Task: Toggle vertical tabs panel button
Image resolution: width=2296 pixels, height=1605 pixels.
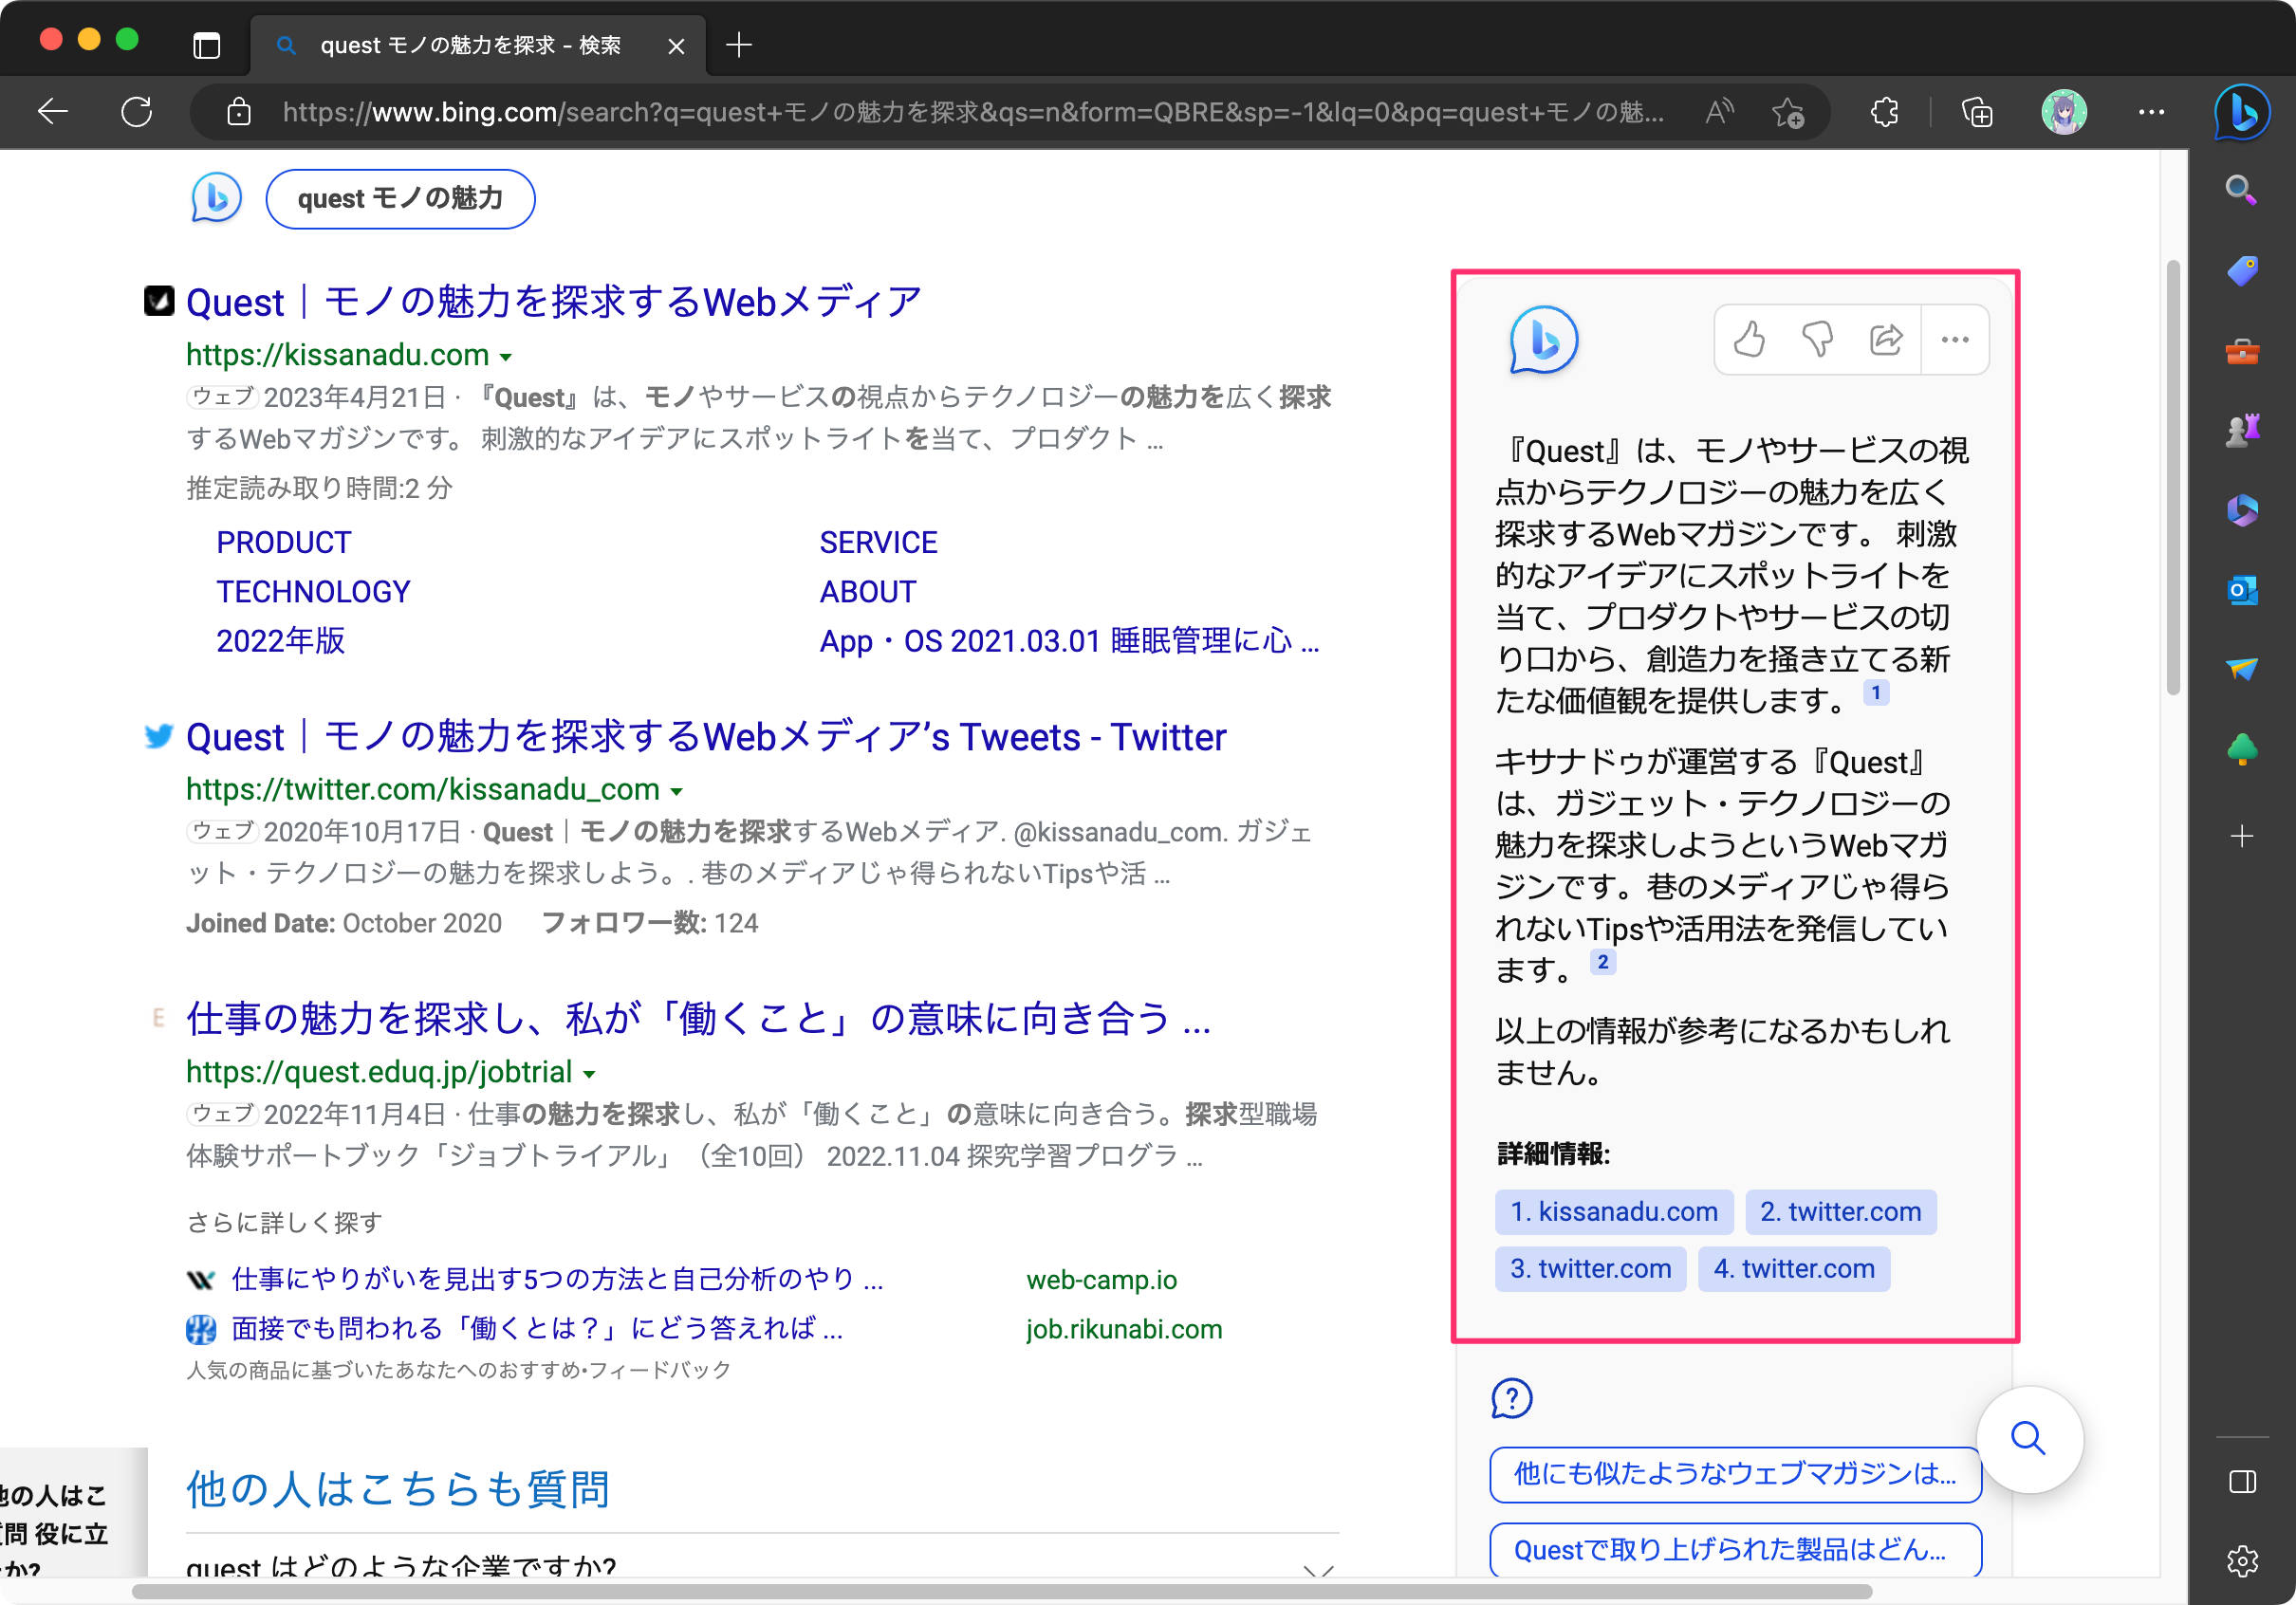Action: pyautogui.click(x=206, y=45)
